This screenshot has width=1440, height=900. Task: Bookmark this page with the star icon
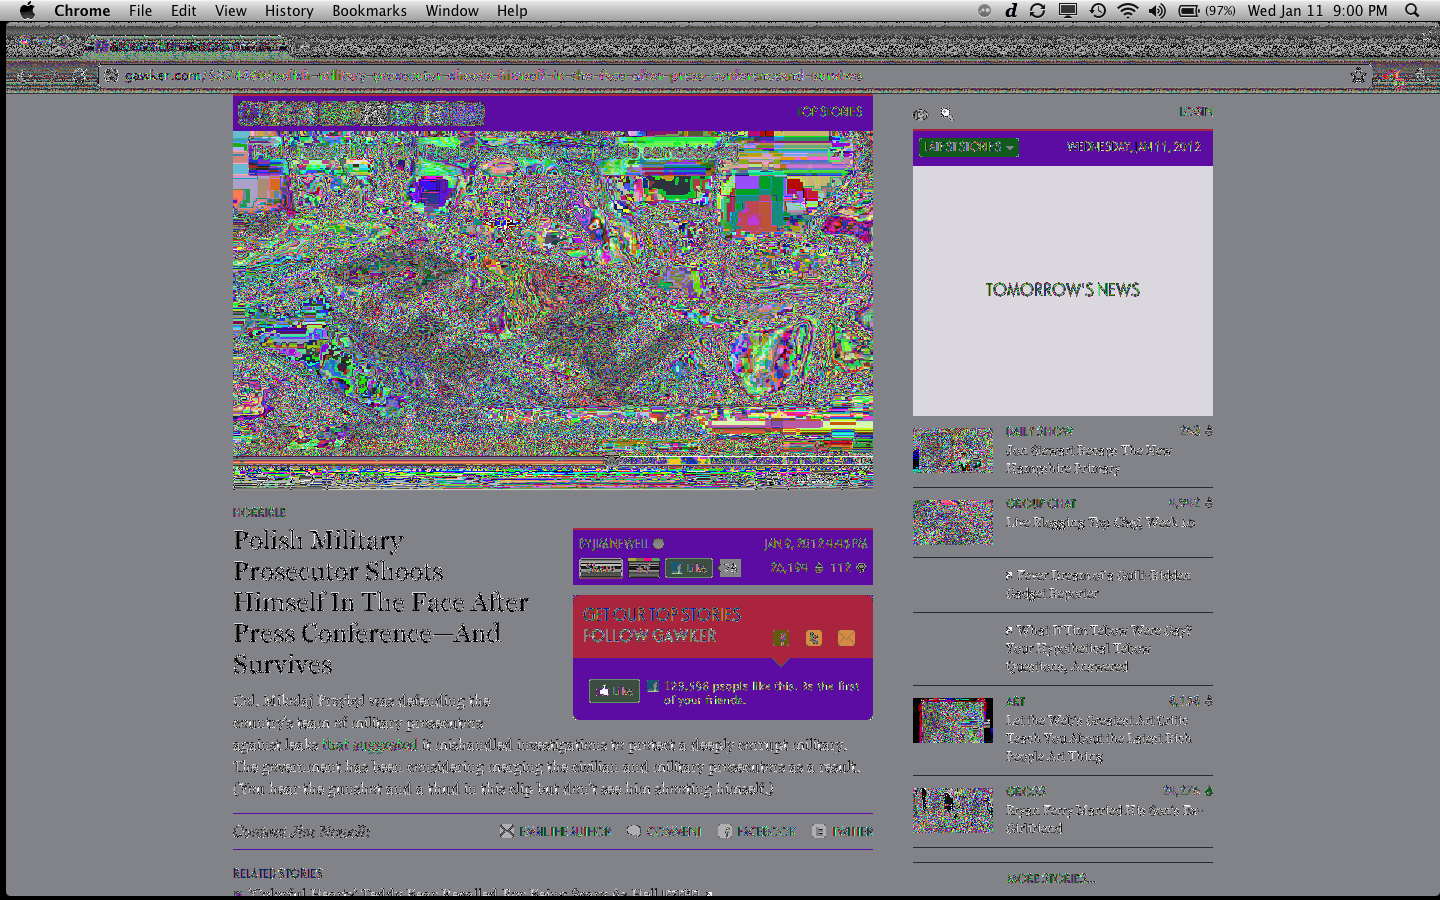click(1358, 75)
